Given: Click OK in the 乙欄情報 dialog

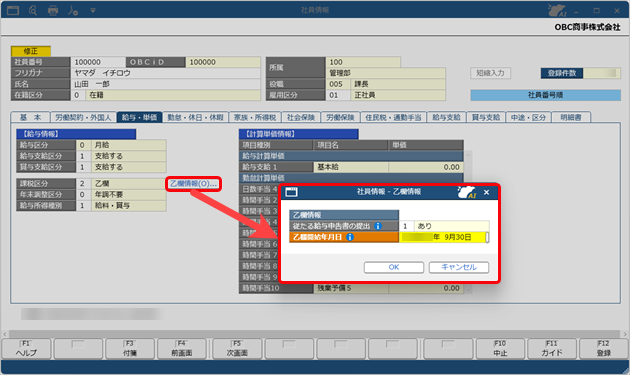Looking at the screenshot, I should tap(394, 267).
